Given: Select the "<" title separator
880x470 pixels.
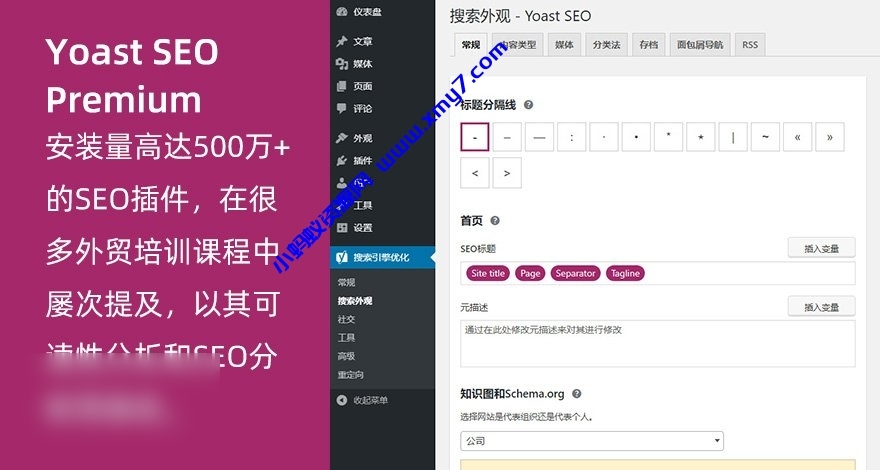Looking at the screenshot, I should (x=475, y=173).
